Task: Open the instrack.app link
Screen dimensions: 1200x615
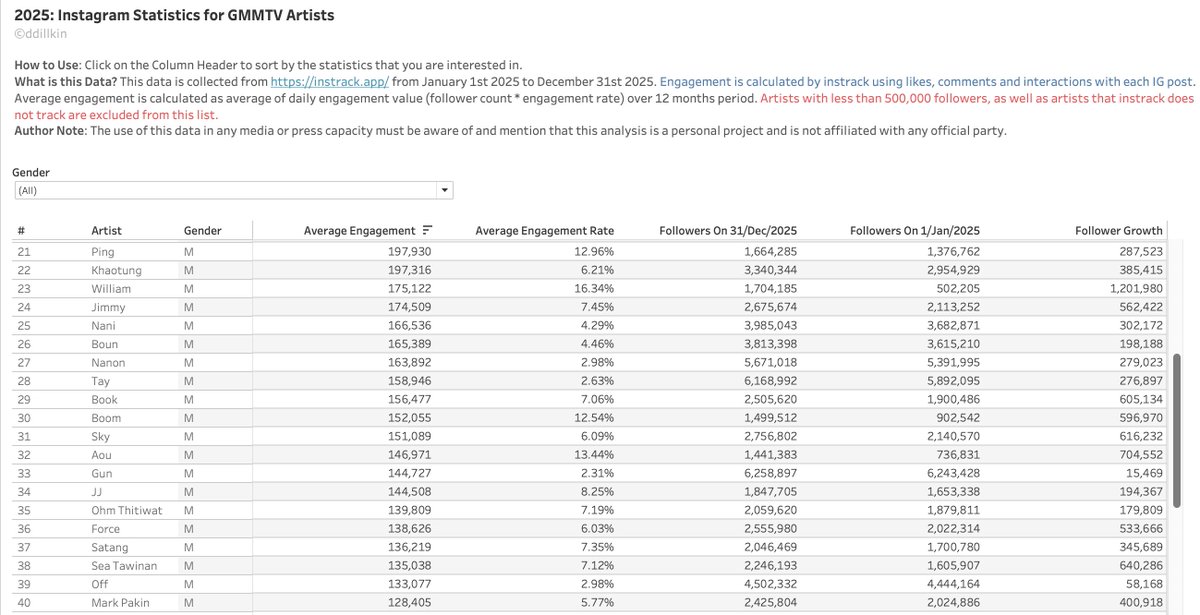Action: pyautogui.click(x=330, y=81)
